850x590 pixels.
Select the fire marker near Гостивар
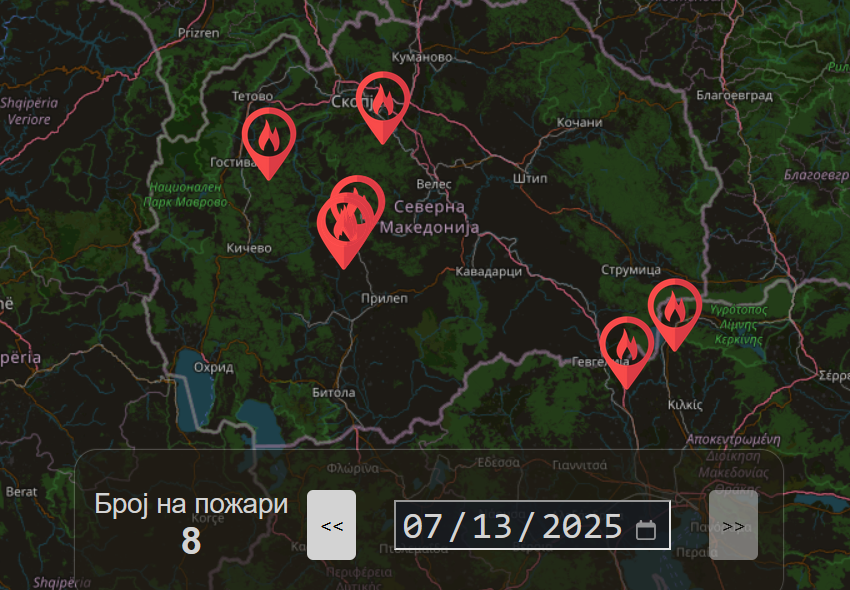coord(268,139)
